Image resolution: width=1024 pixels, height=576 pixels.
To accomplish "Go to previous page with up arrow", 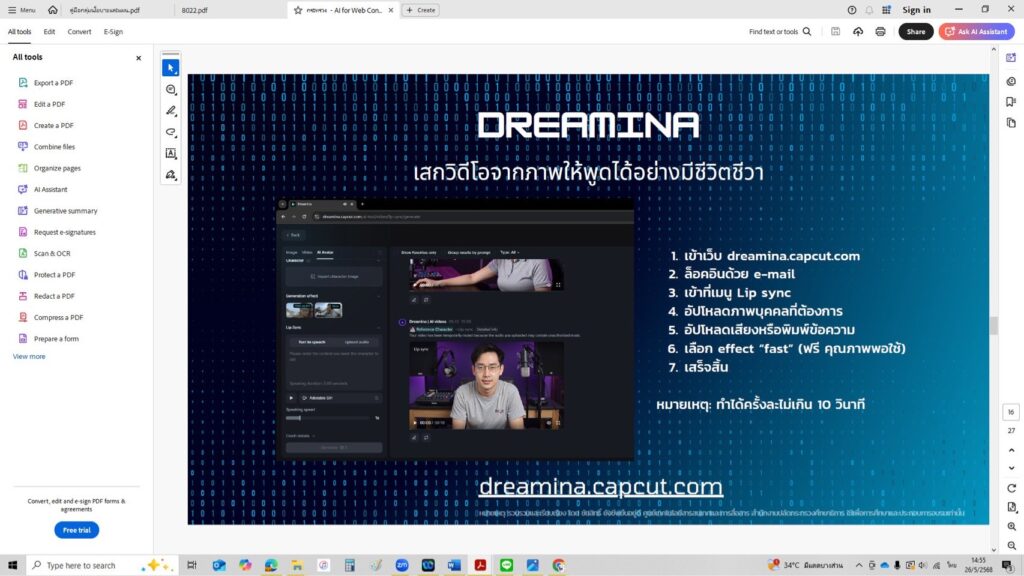I will coord(1012,451).
